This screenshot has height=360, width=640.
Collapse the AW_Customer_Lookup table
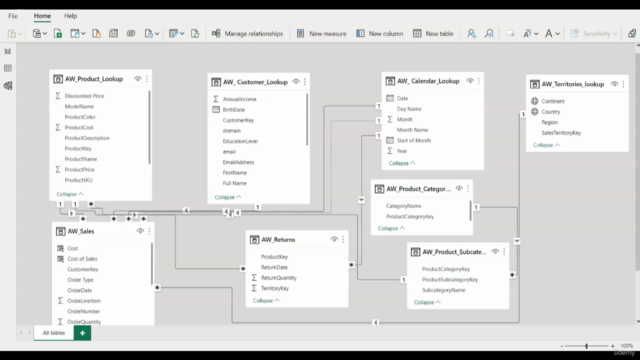tap(228, 197)
